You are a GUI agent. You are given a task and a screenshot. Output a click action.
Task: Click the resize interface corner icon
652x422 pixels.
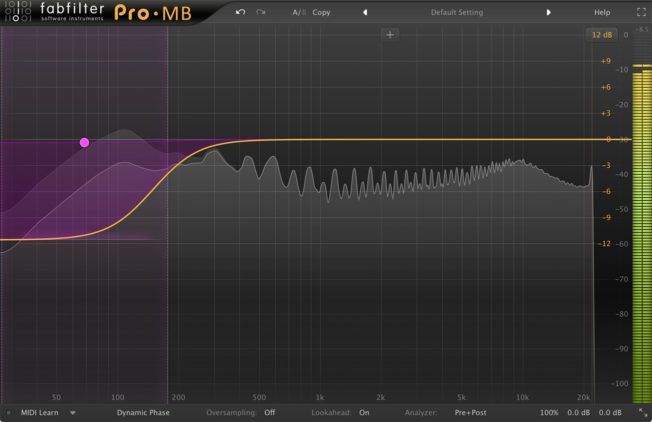(643, 412)
